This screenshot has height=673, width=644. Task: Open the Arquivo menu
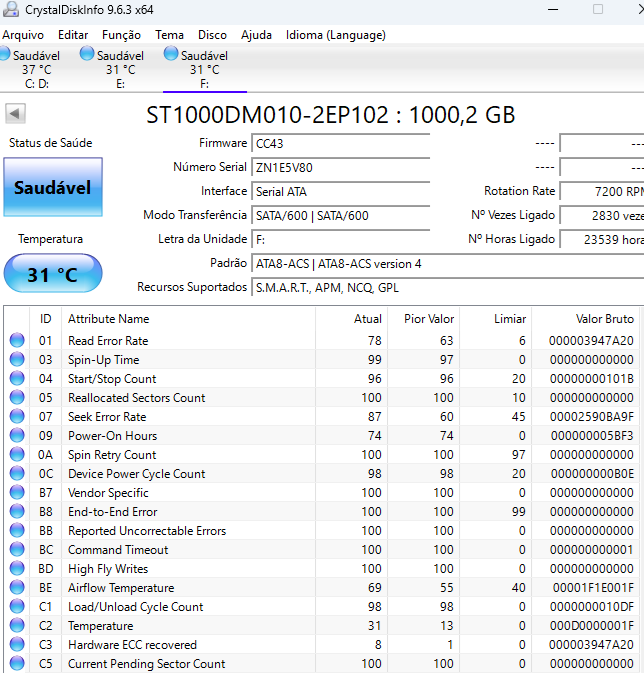click(23, 35)
